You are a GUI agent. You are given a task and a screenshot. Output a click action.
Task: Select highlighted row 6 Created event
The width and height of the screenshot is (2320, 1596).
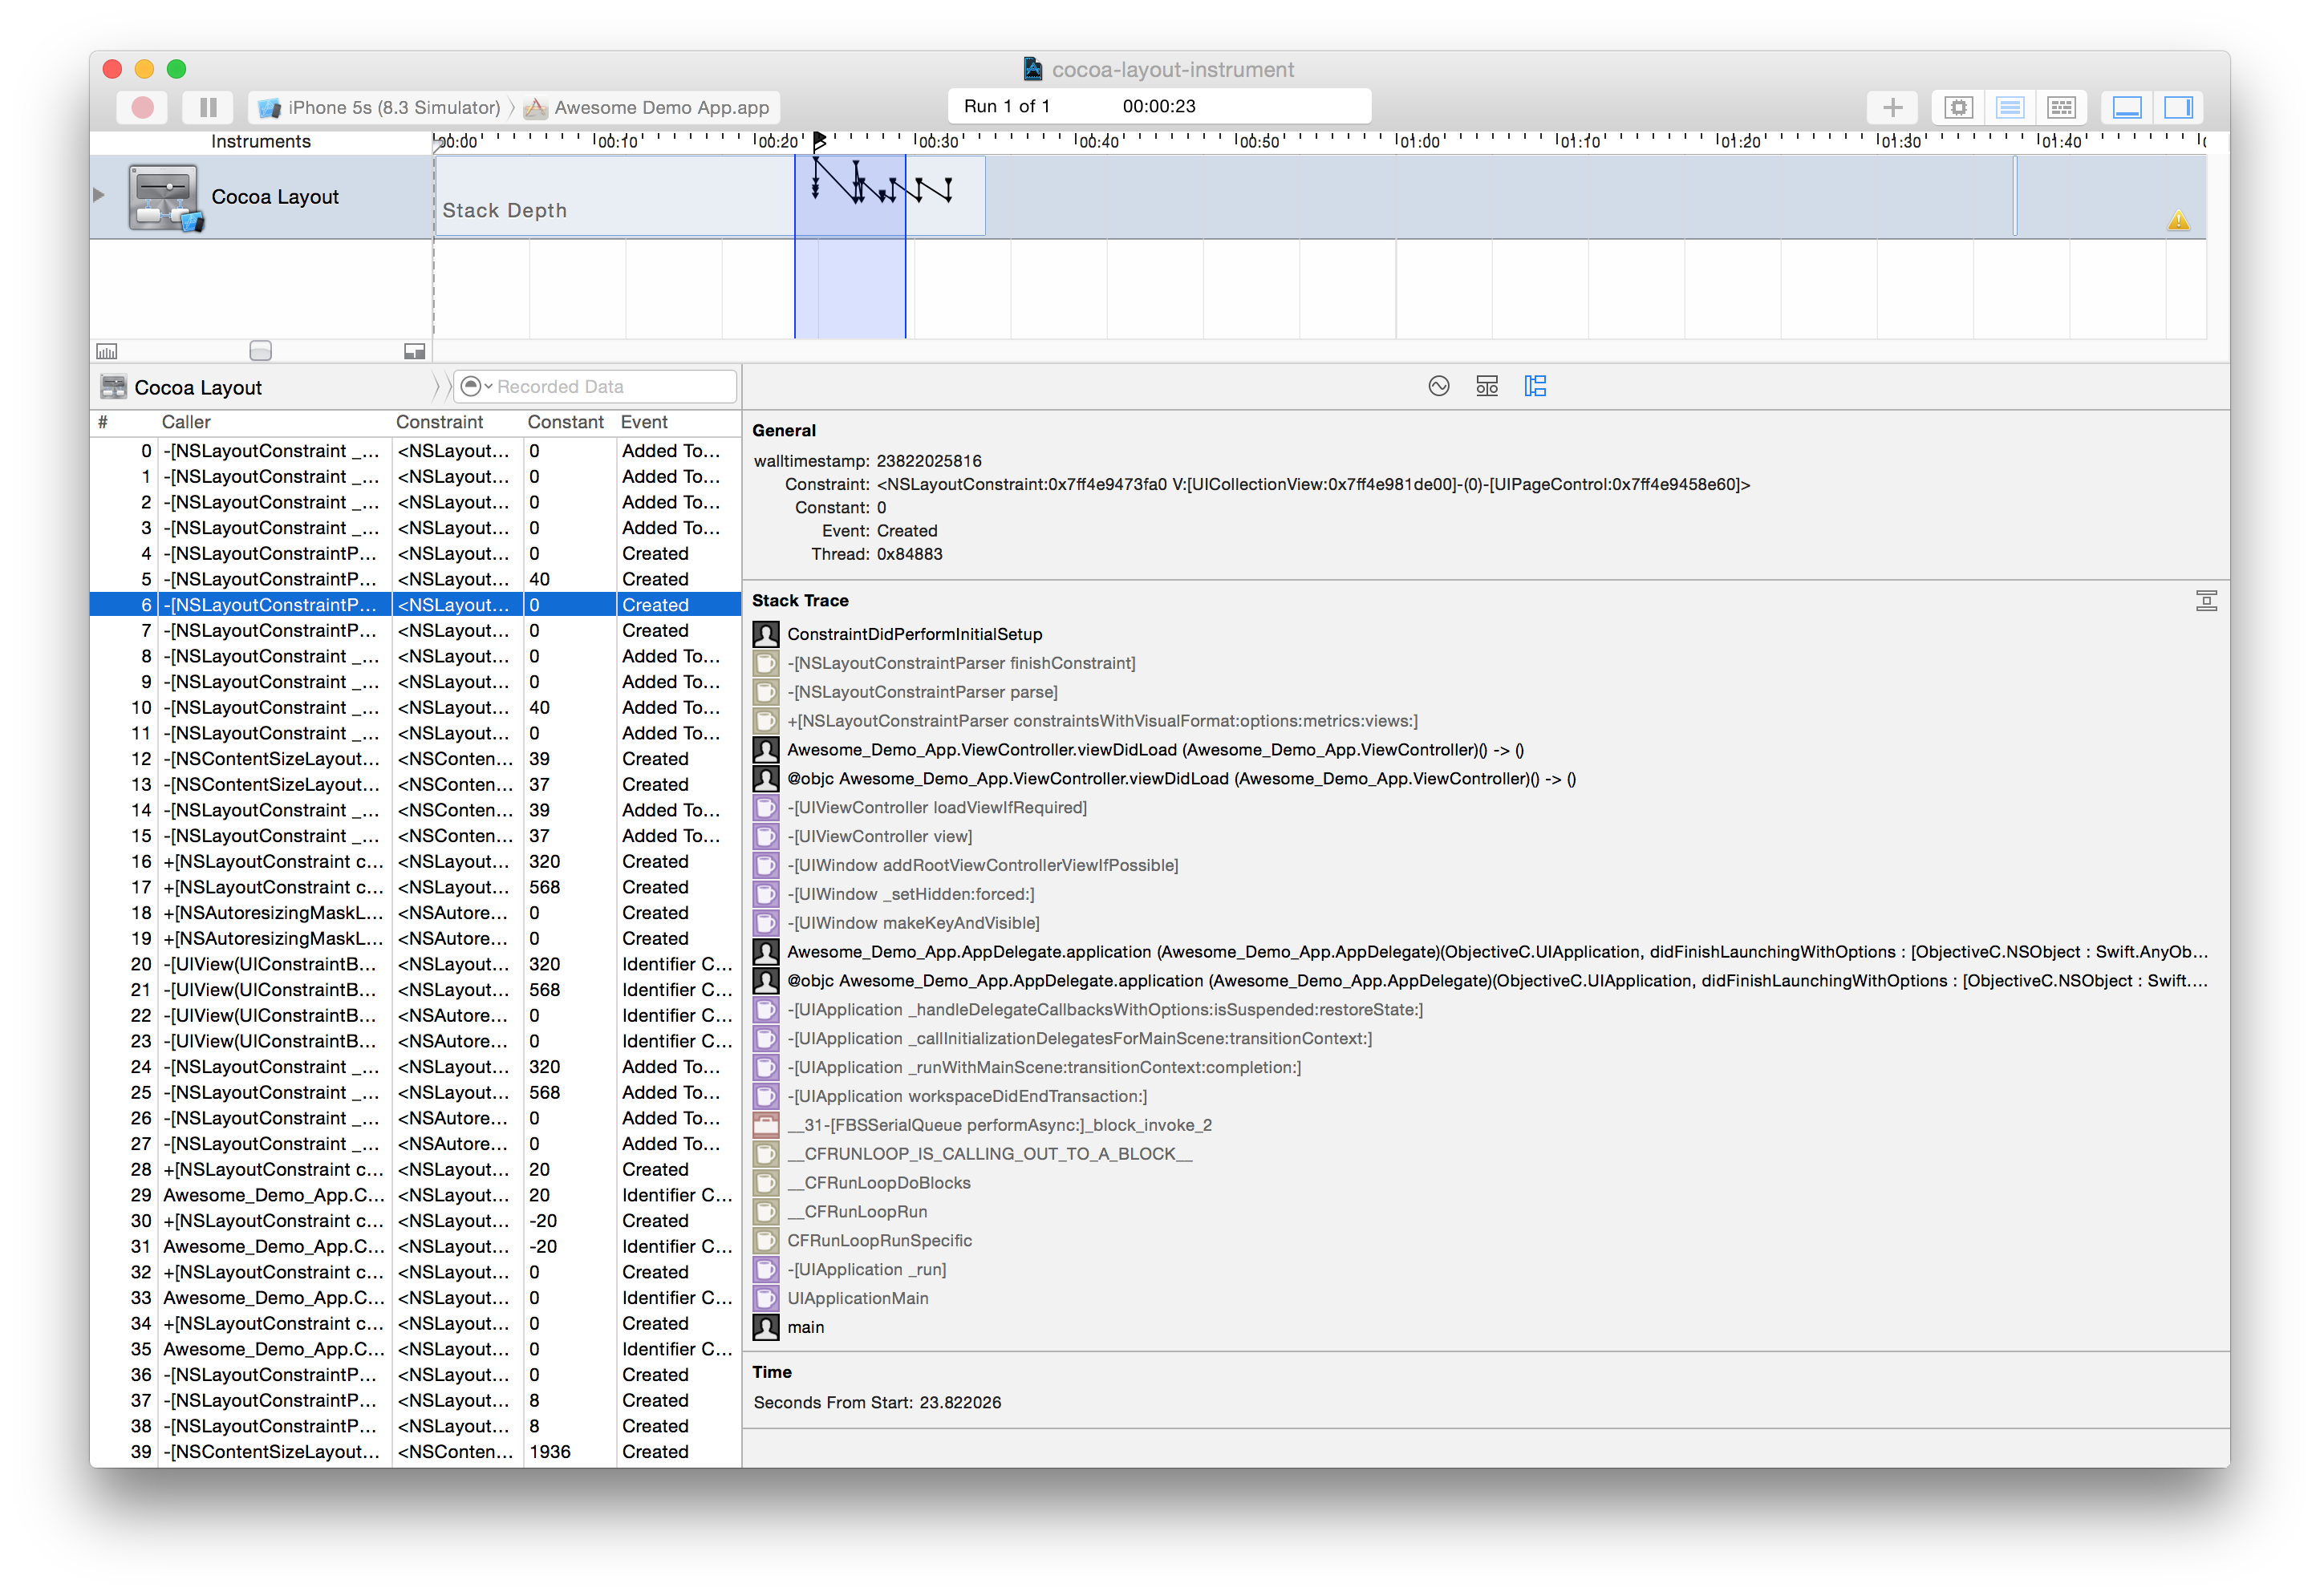point(415,605)
